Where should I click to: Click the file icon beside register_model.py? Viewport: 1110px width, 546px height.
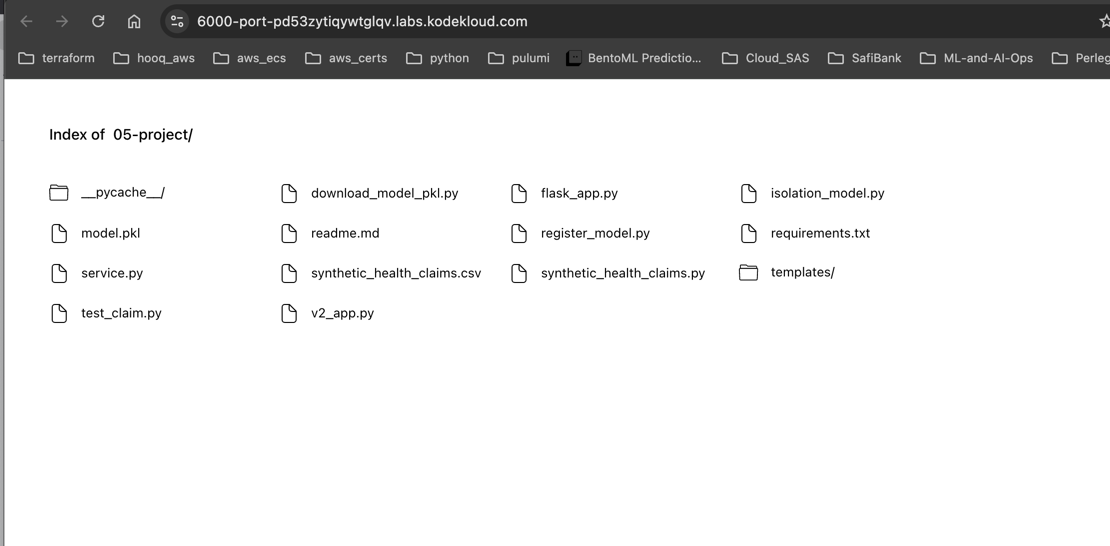[519, 233]
